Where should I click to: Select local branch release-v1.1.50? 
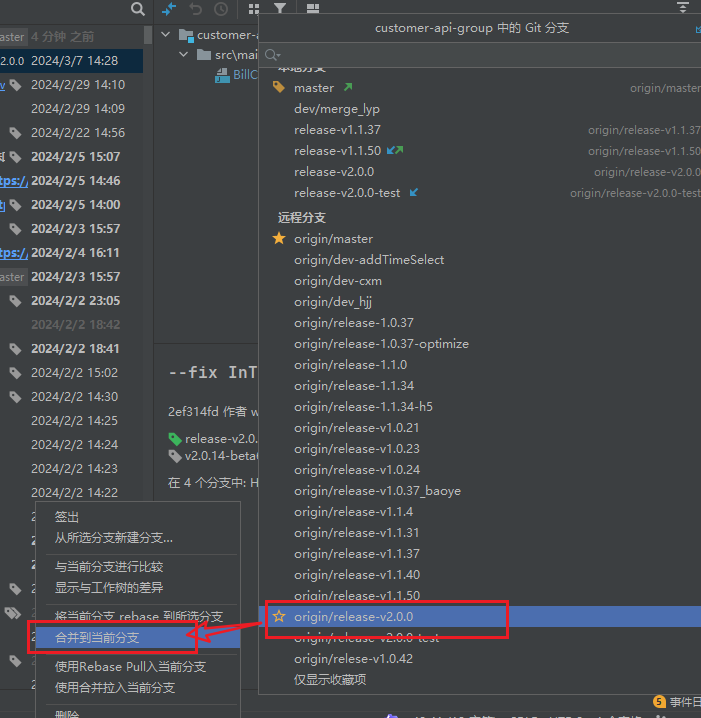337,151
